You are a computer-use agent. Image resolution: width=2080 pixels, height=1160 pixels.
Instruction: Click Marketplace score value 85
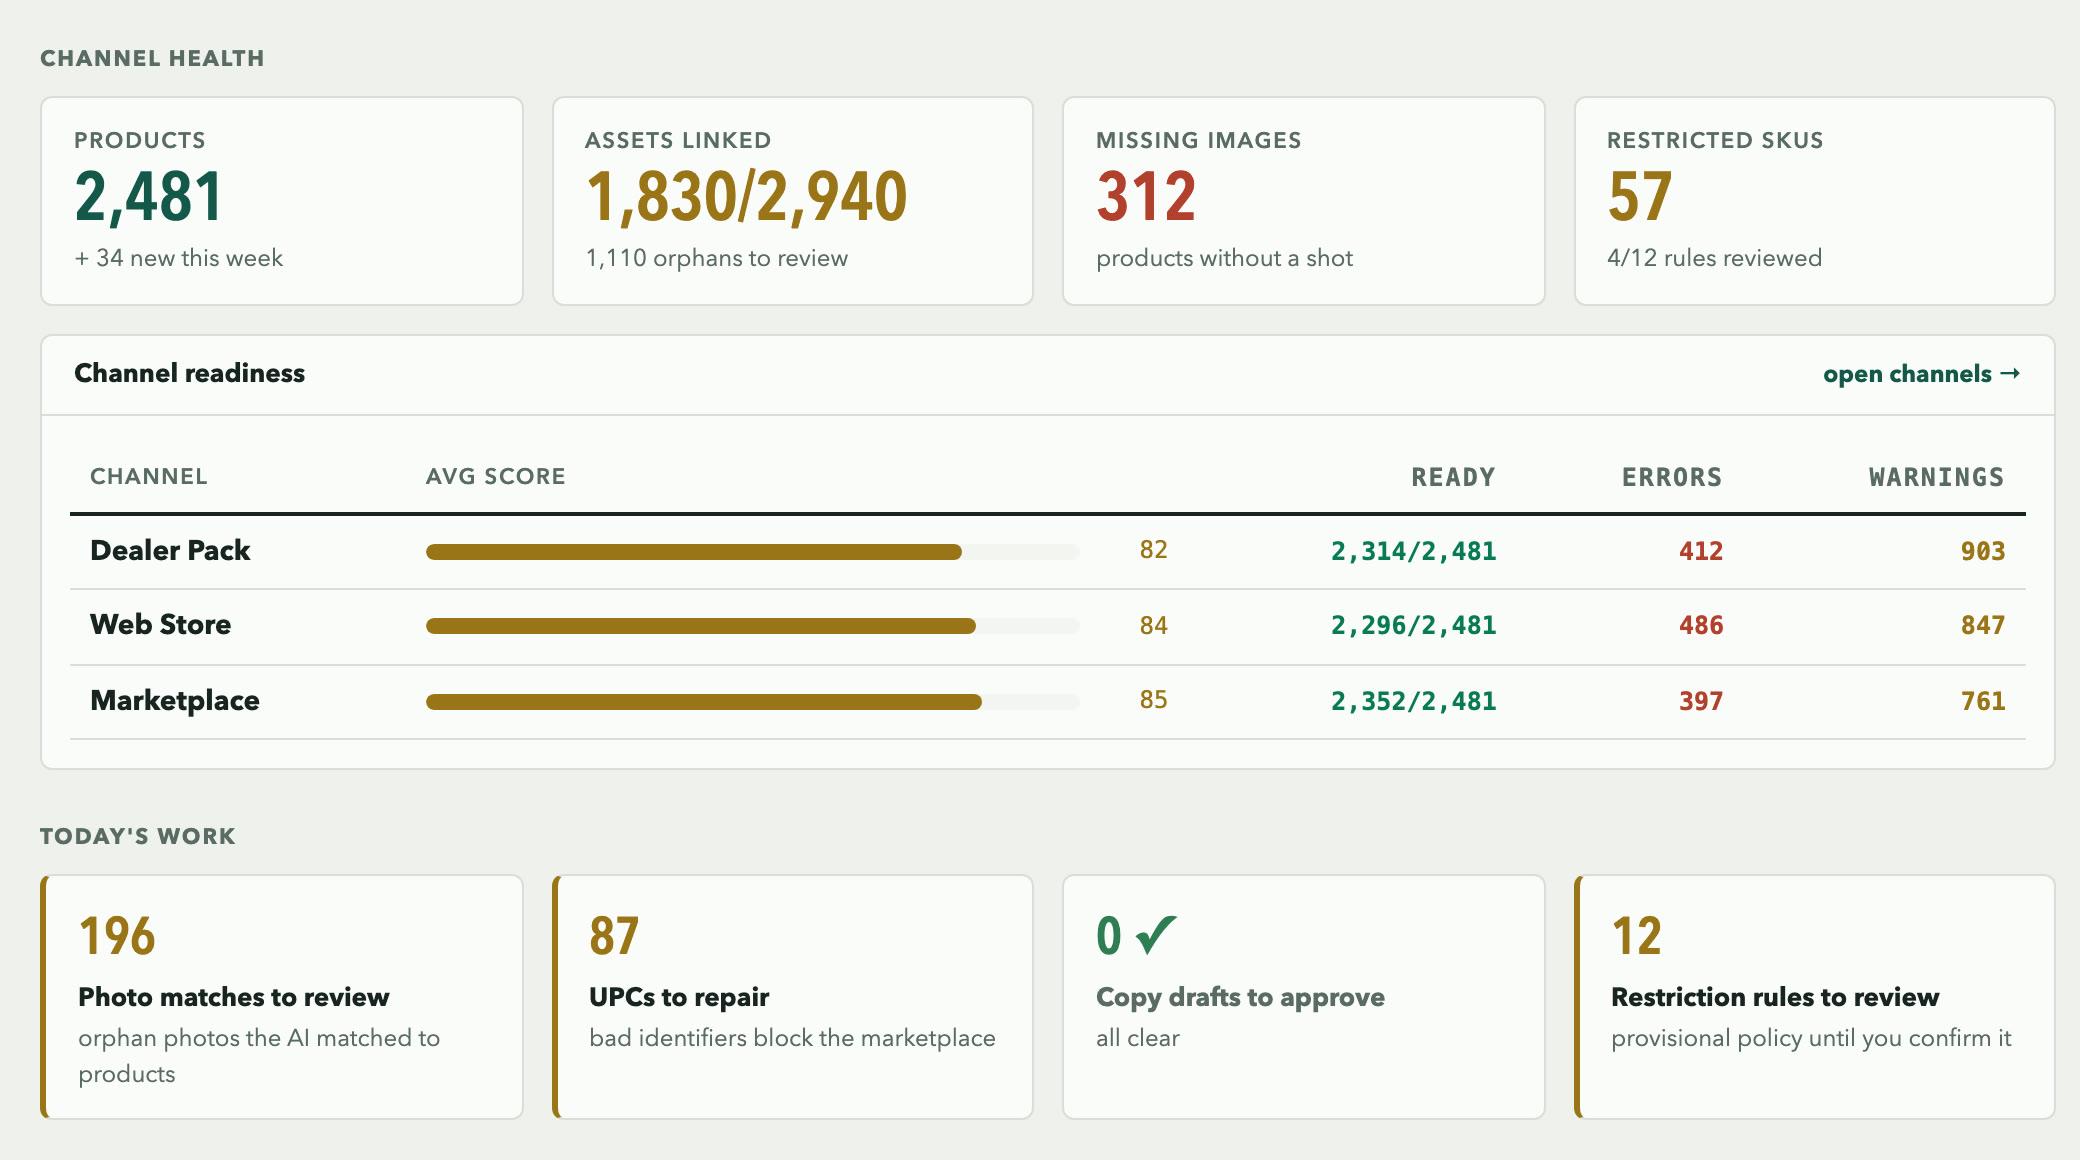1153,699
